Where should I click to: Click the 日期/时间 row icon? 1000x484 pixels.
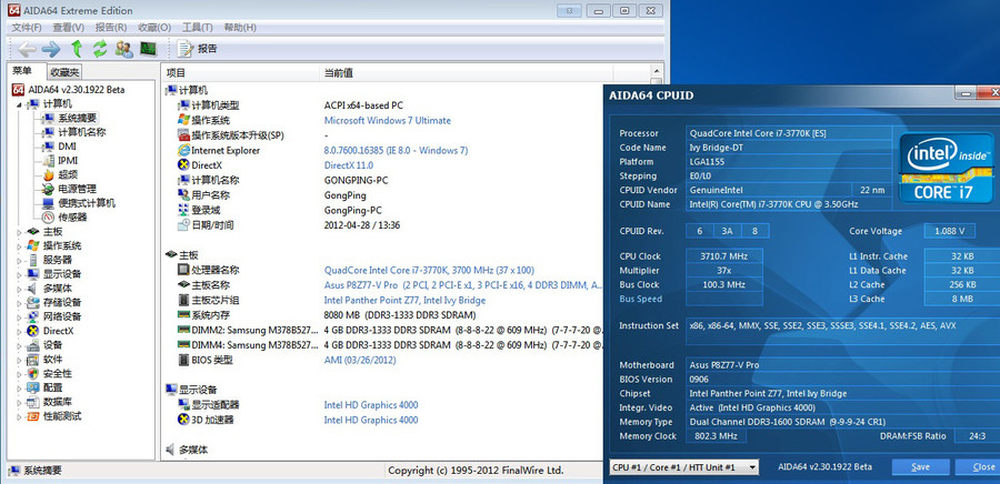click(184, 225)
